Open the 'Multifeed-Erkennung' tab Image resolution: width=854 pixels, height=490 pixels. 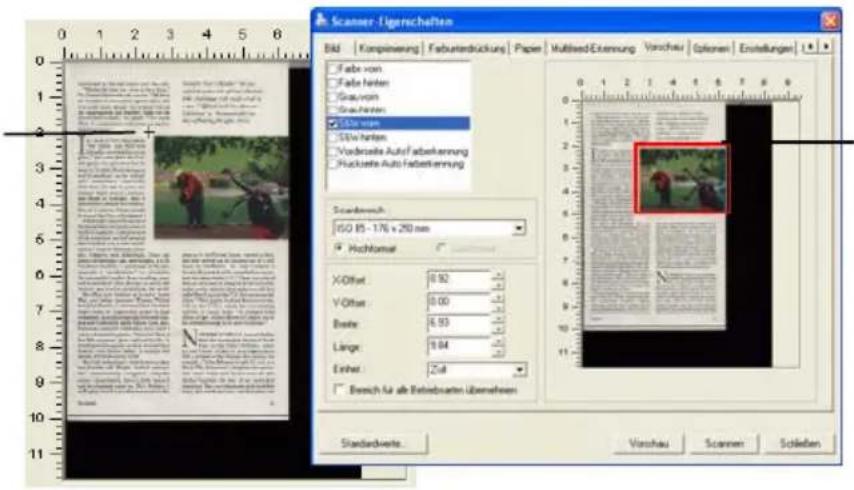click(593, 48)
